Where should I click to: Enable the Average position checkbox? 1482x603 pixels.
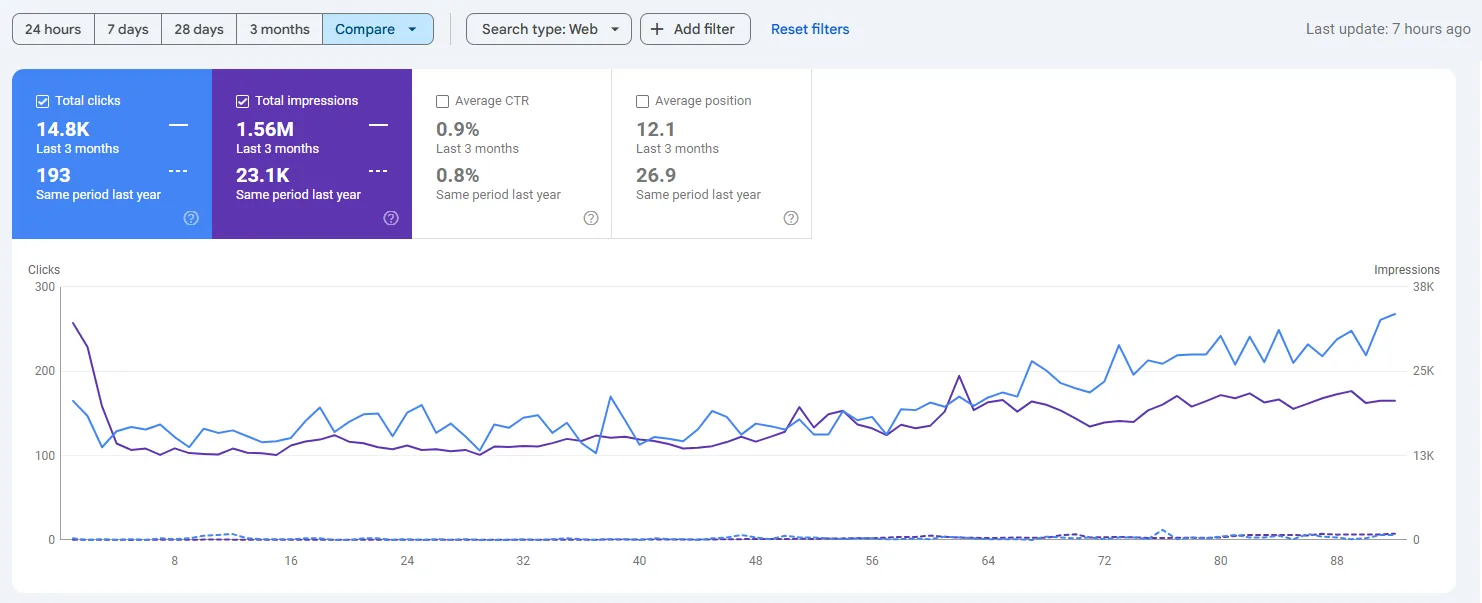643,101
